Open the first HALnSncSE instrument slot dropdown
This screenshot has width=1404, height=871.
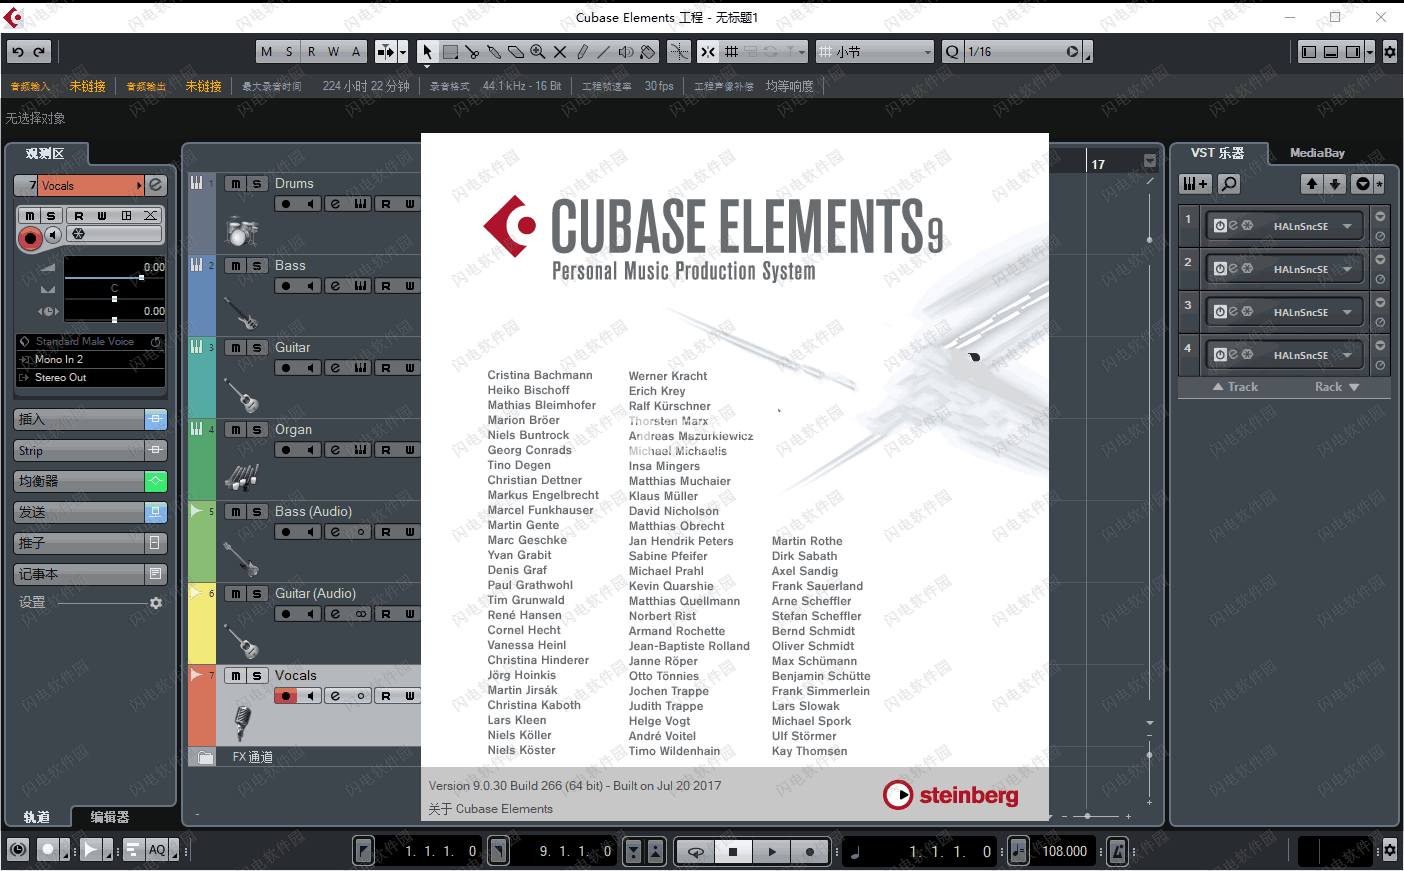point(1347,226)
